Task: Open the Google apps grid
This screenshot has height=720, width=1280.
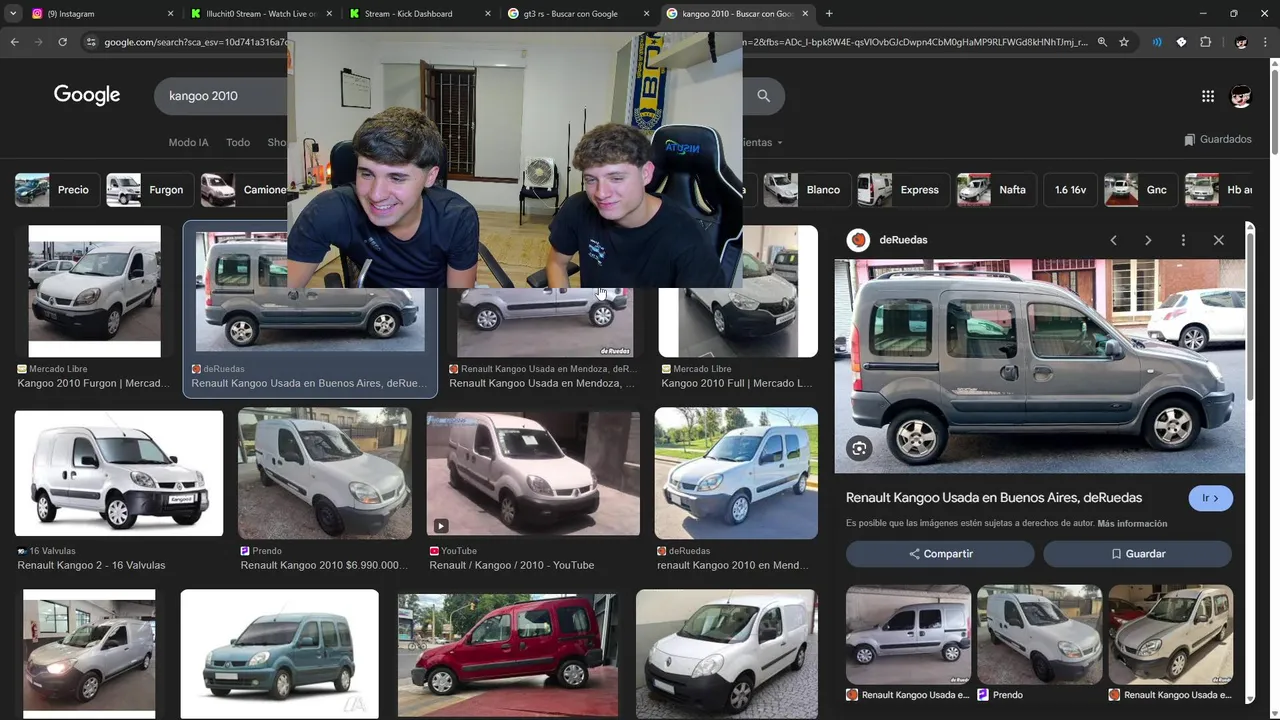Action: (x=1208, y=96)
